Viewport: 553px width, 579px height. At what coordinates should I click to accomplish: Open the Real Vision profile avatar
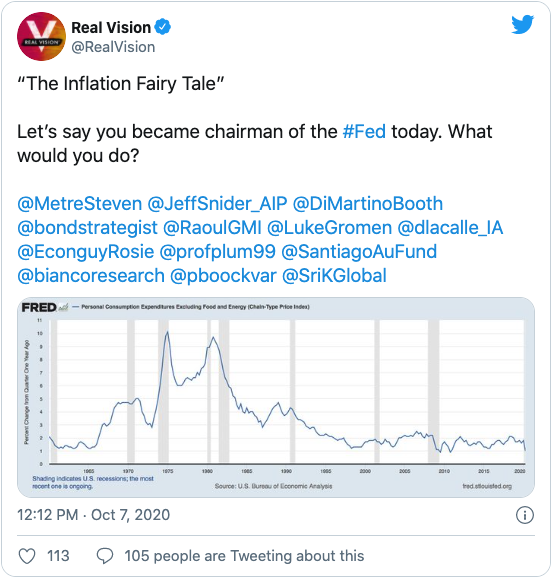tap(41, 37)
